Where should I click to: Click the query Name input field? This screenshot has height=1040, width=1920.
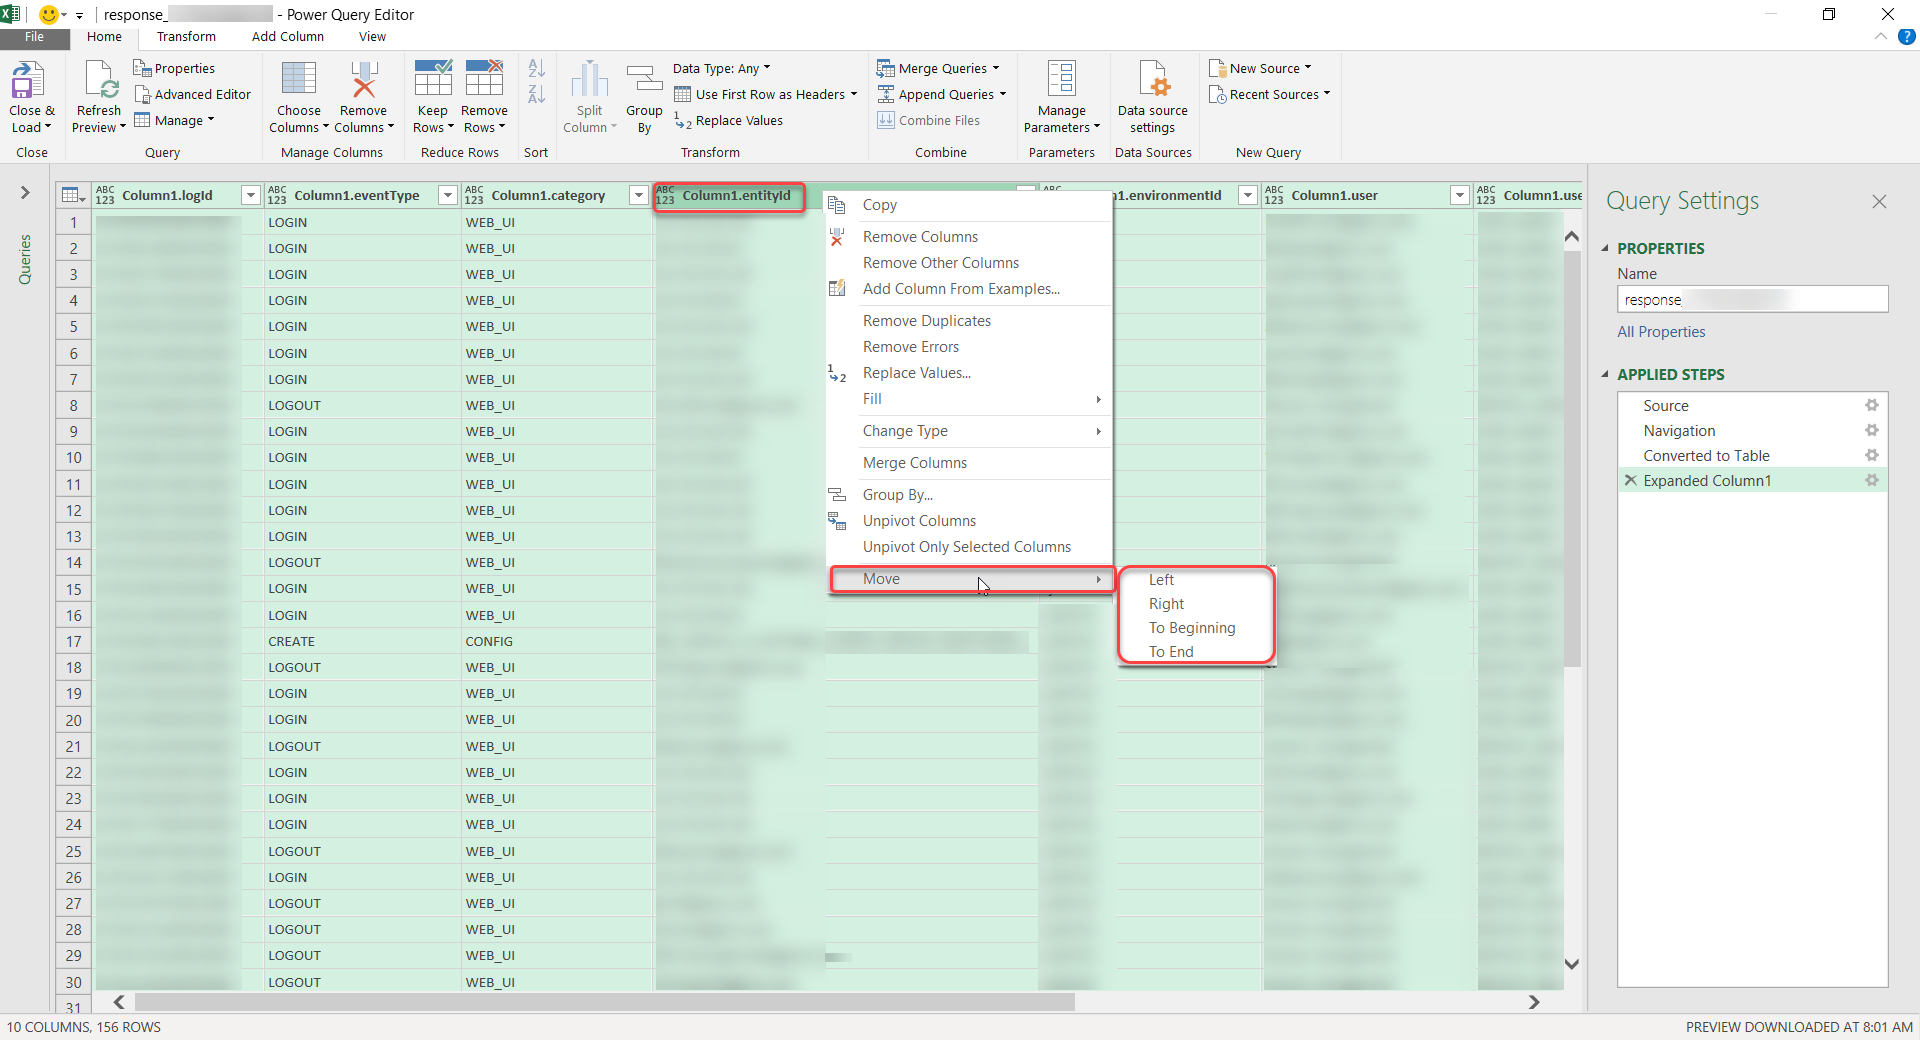click(x=1751, y=299)
